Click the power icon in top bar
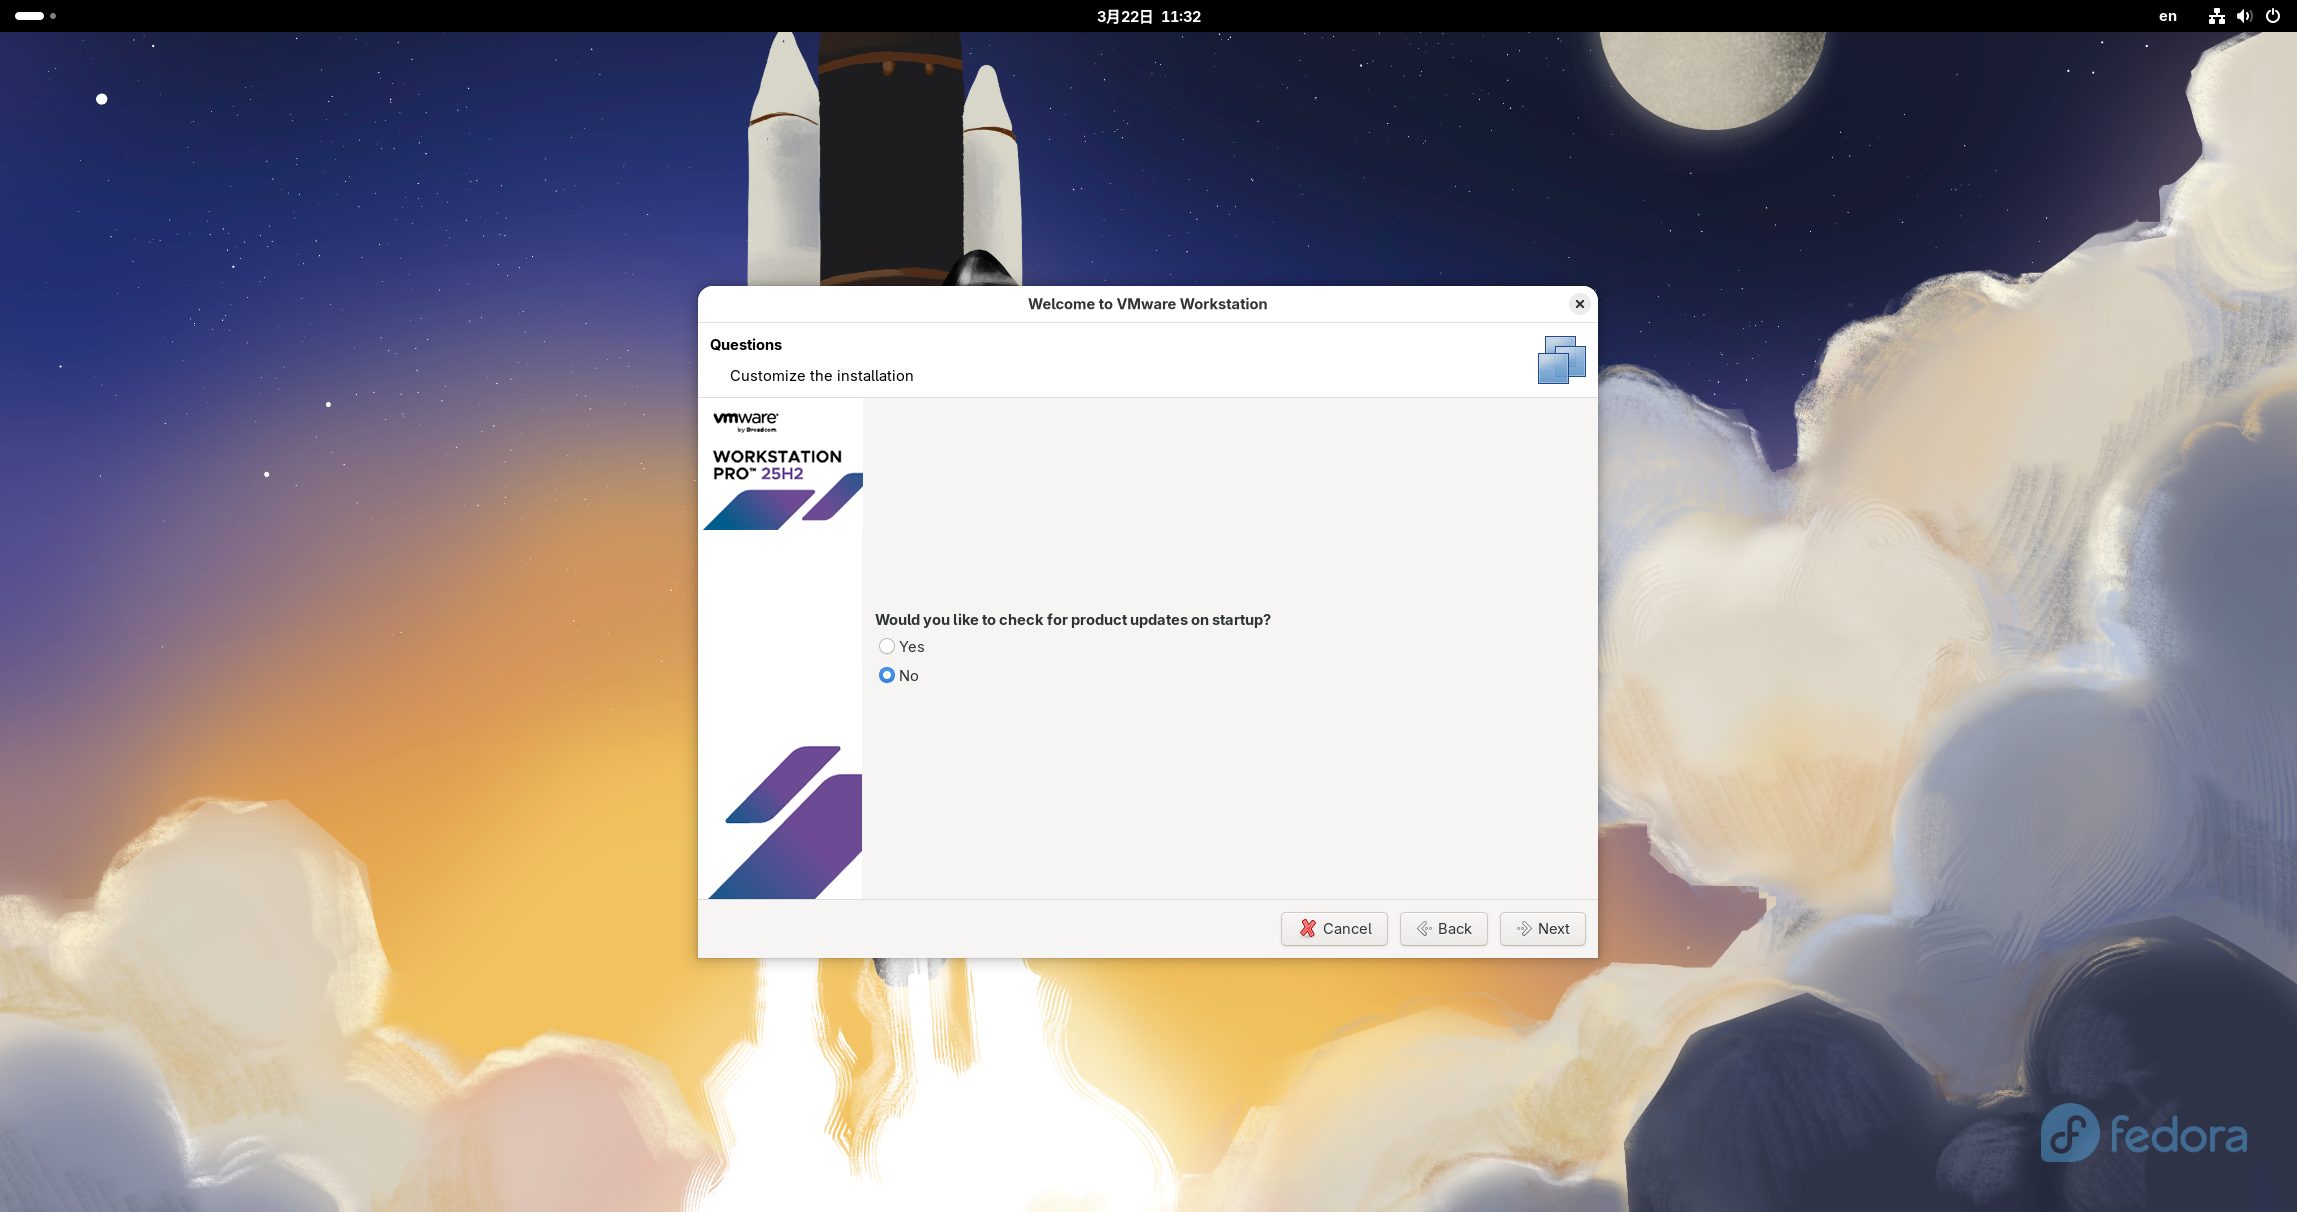Screen dimensions: 2297x1212 click(x=2273, y=16)
